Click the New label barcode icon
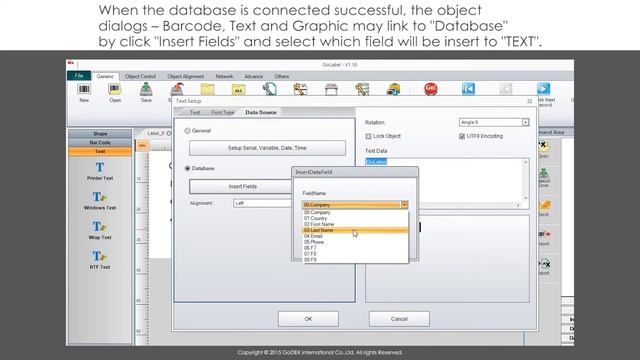This screenshot has width=640, height=360. pos(84,89)
